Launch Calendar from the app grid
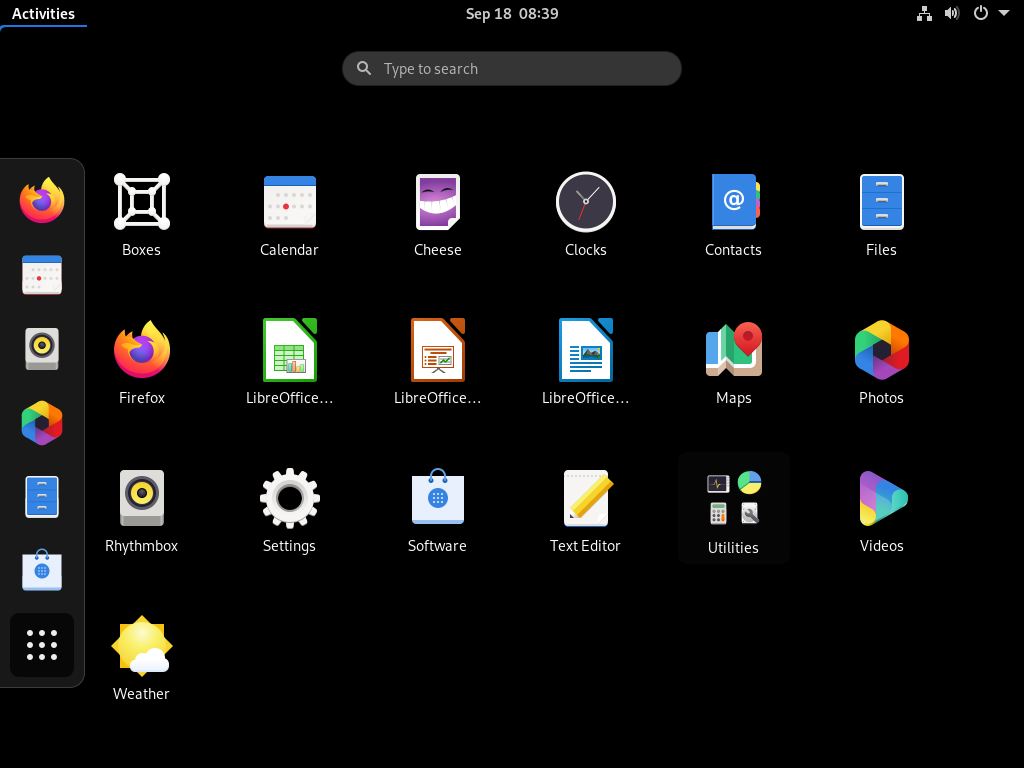Image resolution: width=1024 pixels, height=768 pixels. [289, 214]
